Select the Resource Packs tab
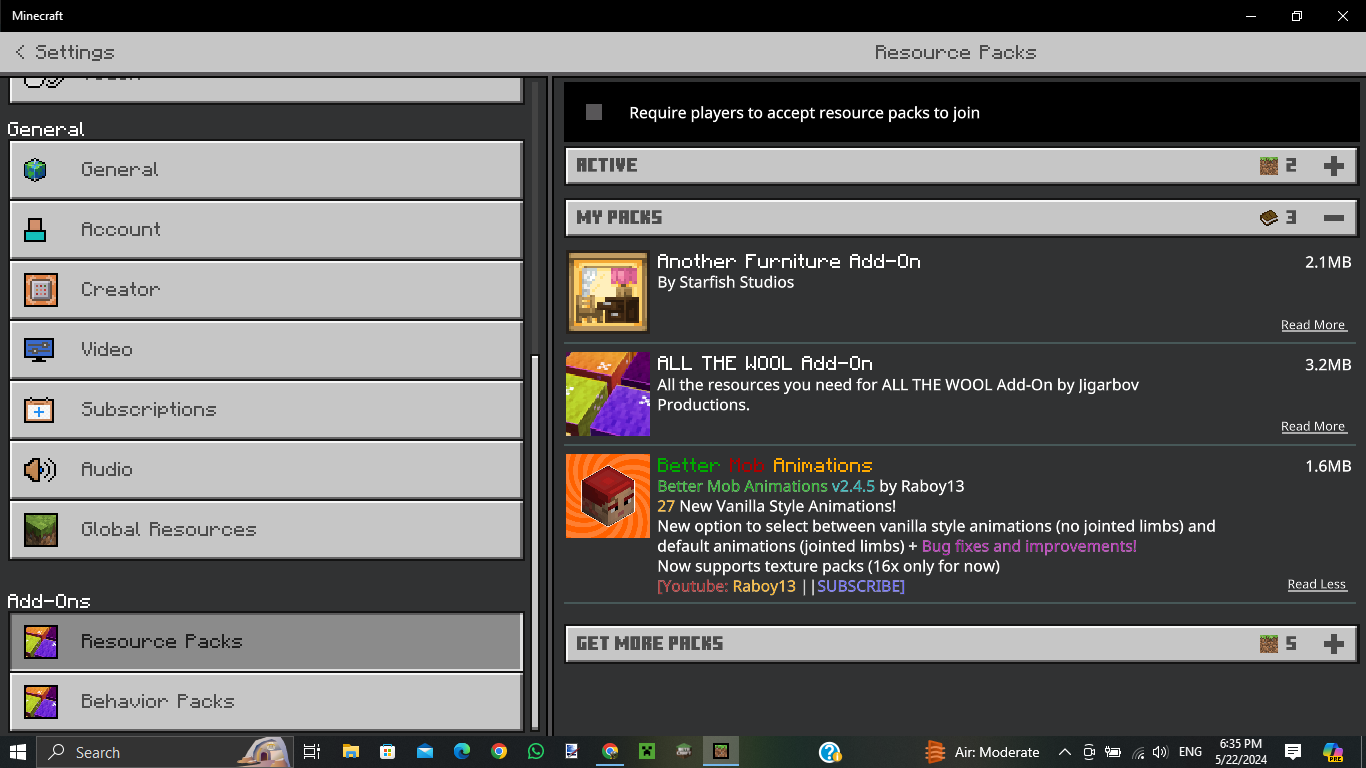Screen dimensions: 1366x768 pyautogui.click(x=266, y=642)
